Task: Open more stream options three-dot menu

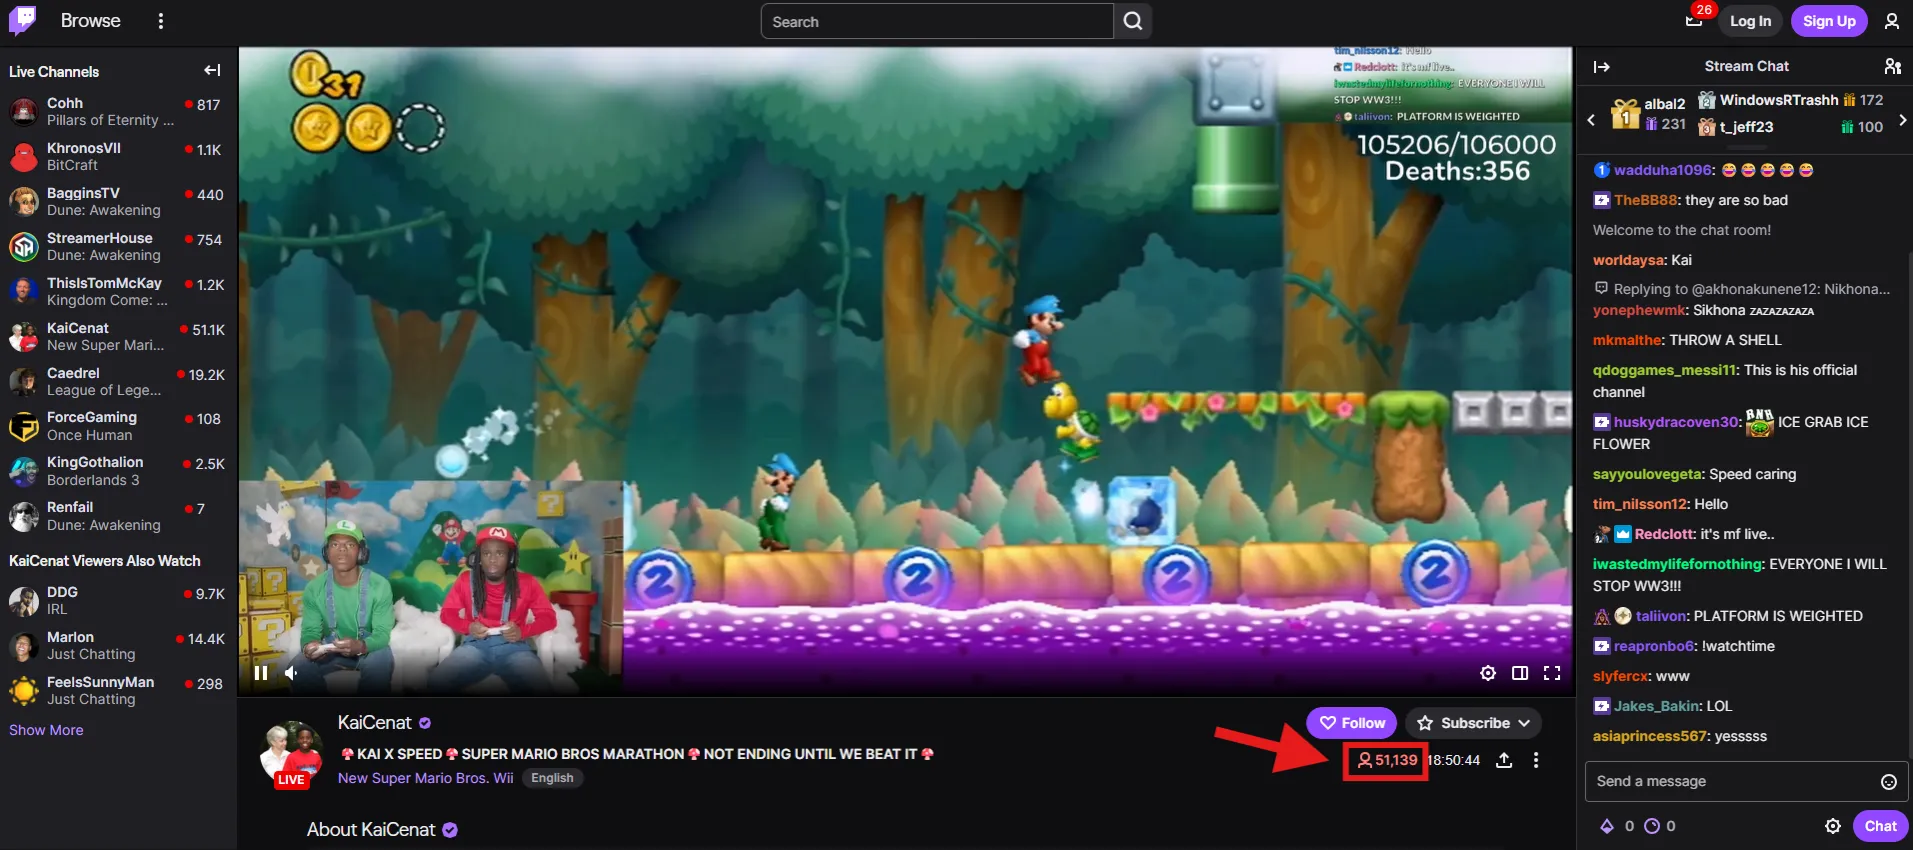Action: [1536, 760]
